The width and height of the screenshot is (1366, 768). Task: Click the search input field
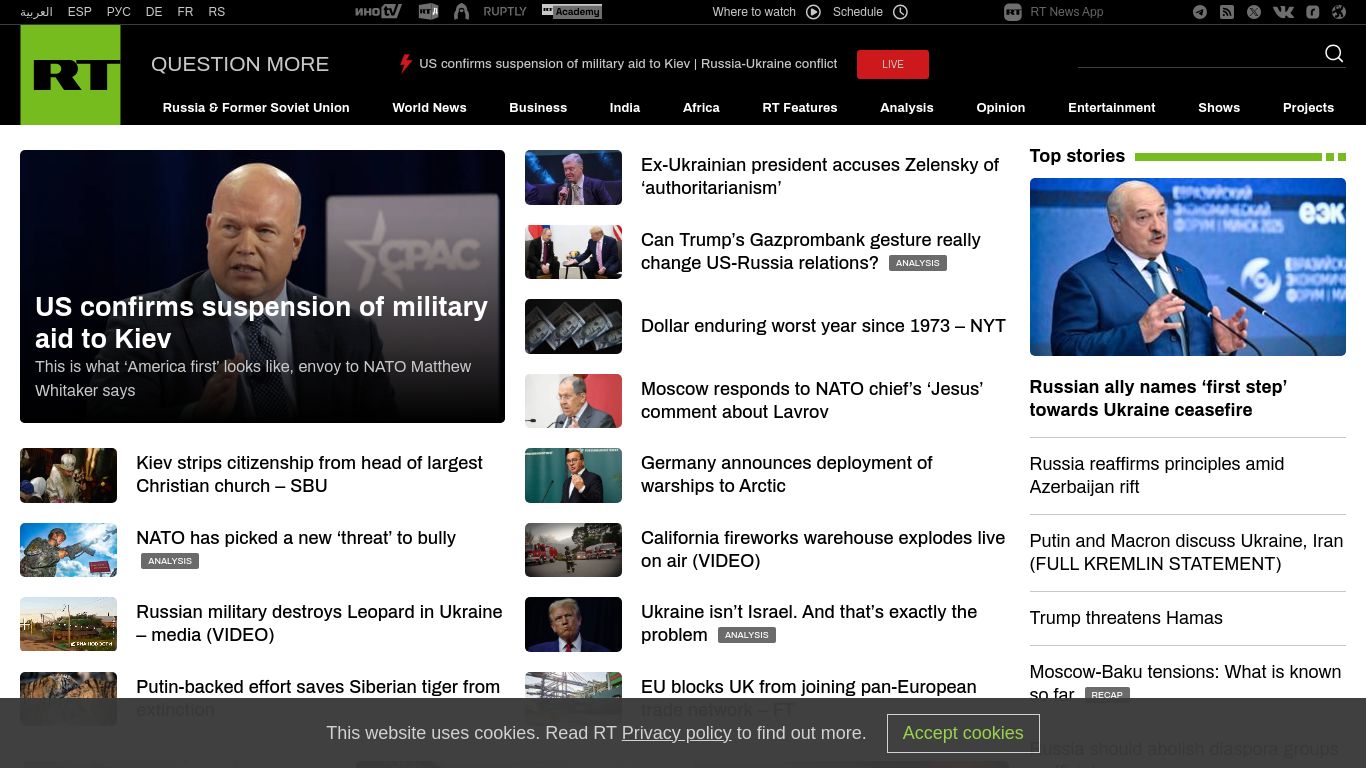coord(1200,53)
